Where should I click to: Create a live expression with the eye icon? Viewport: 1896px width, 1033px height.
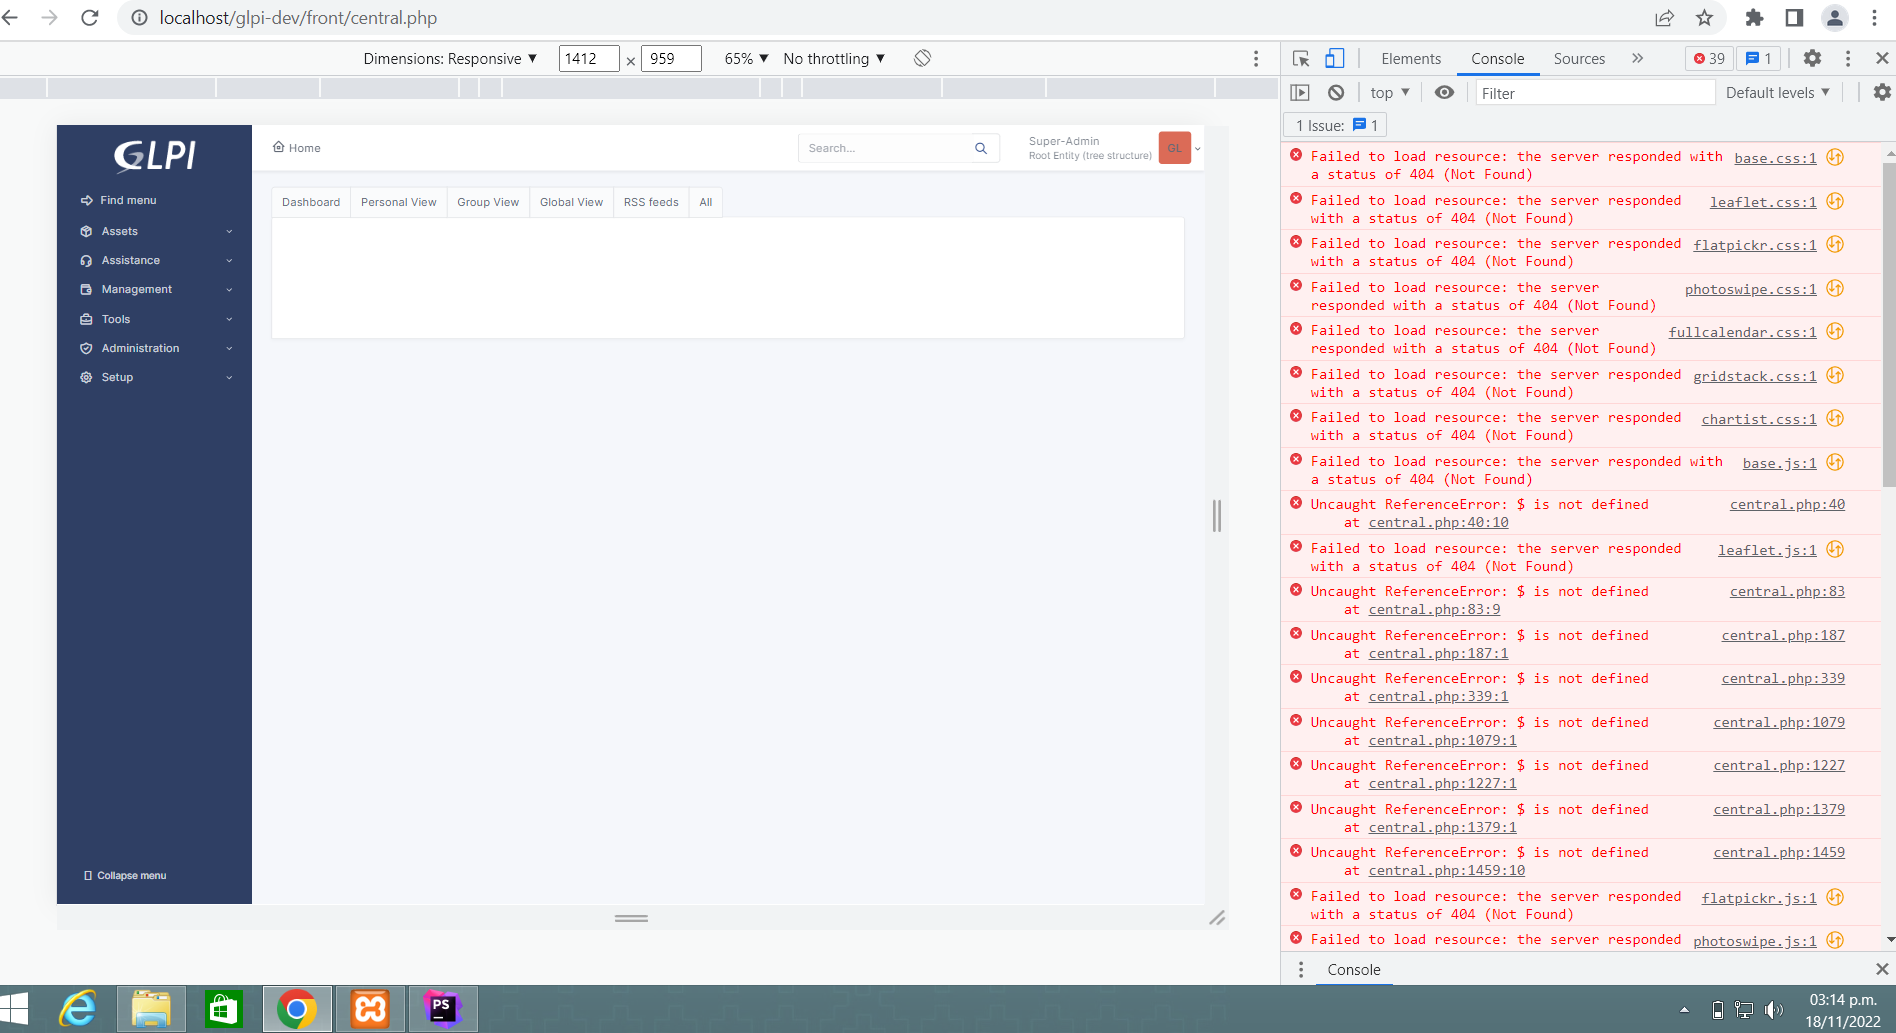[1444, 92]
